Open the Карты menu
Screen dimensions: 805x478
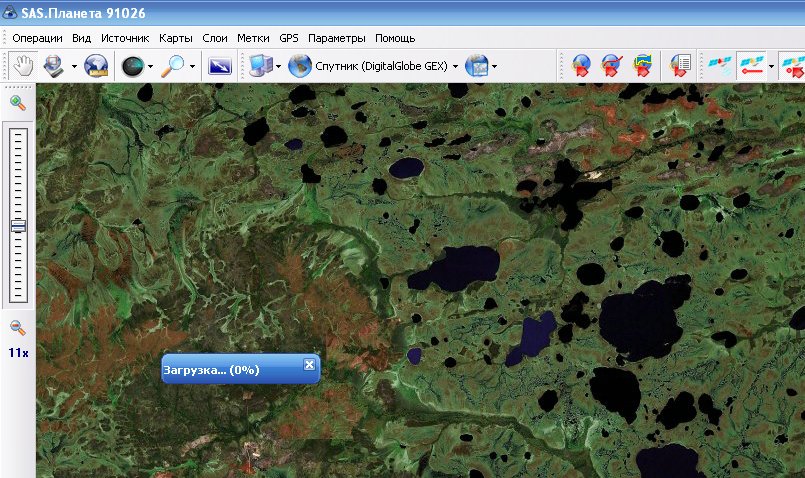pos(176,38)
